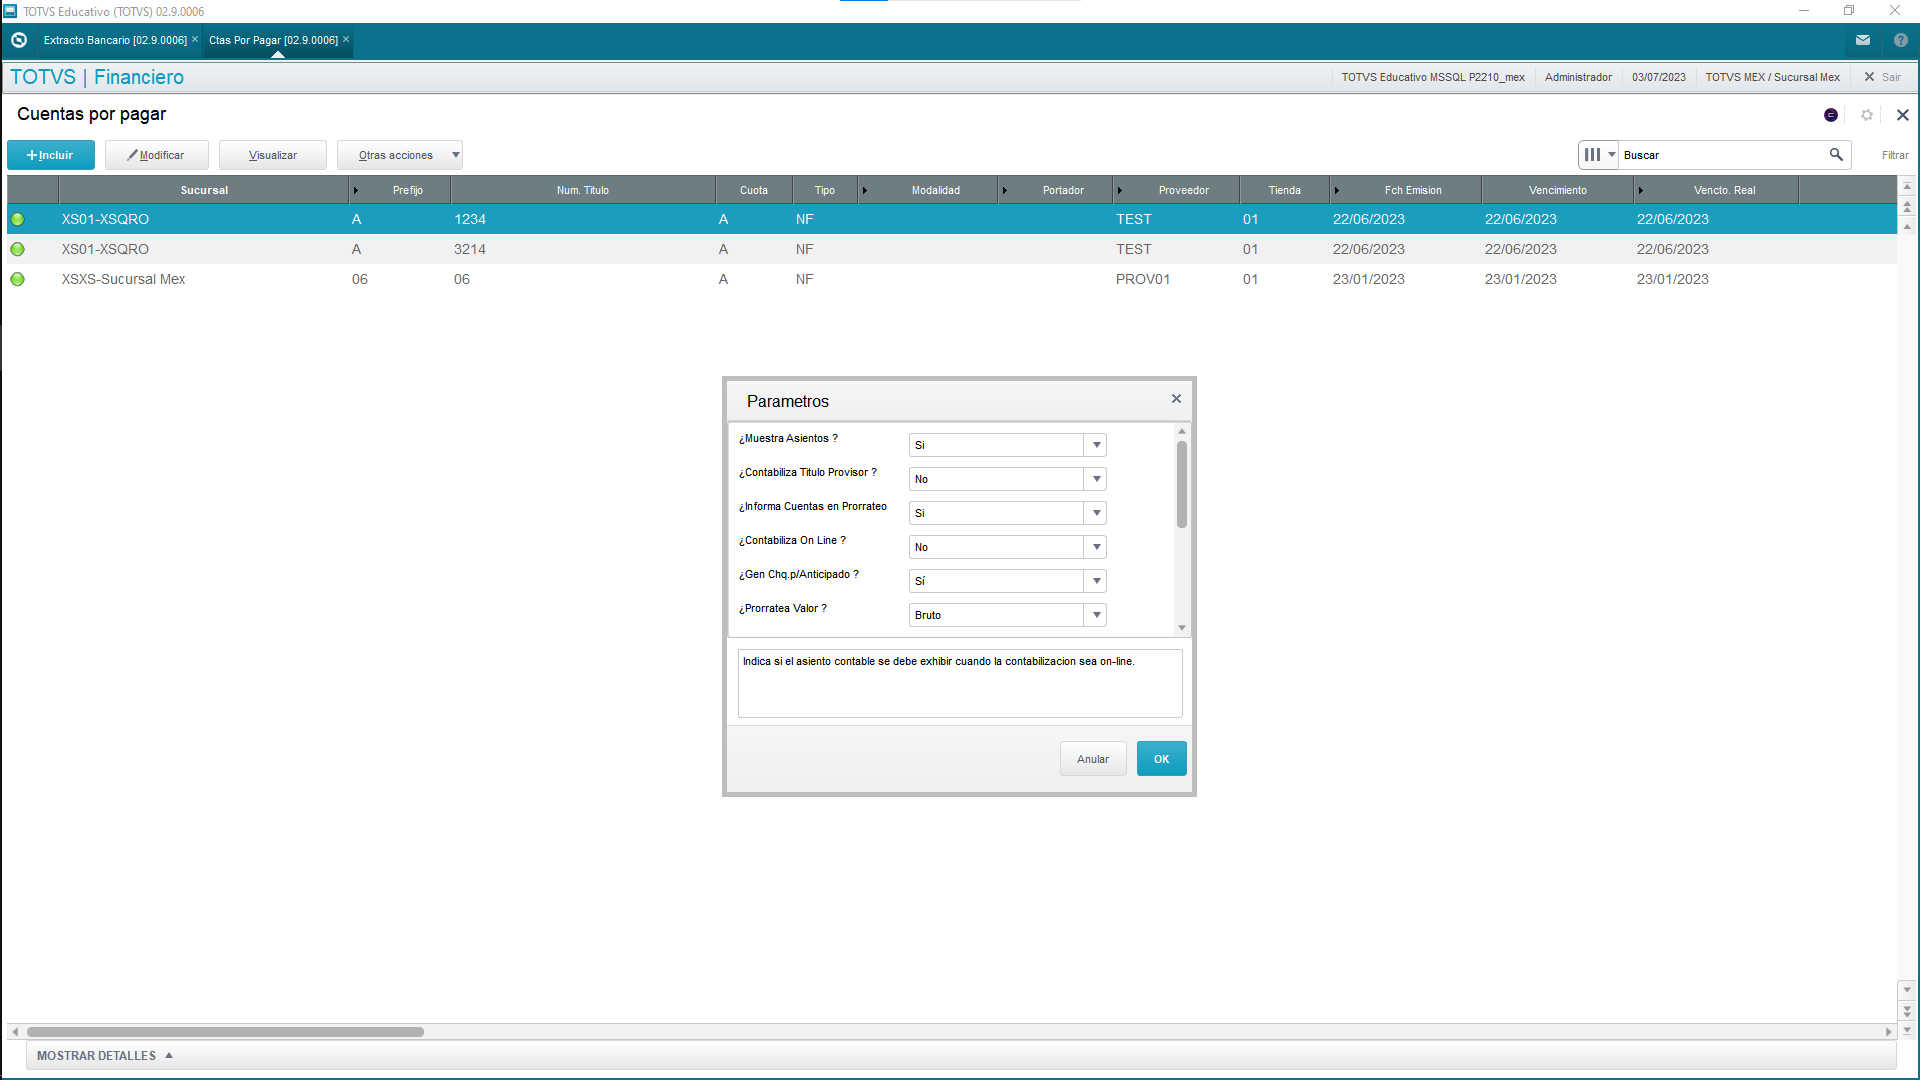Click the parameter description text box
The image size is (1920, 1080).
pos(960,684)
